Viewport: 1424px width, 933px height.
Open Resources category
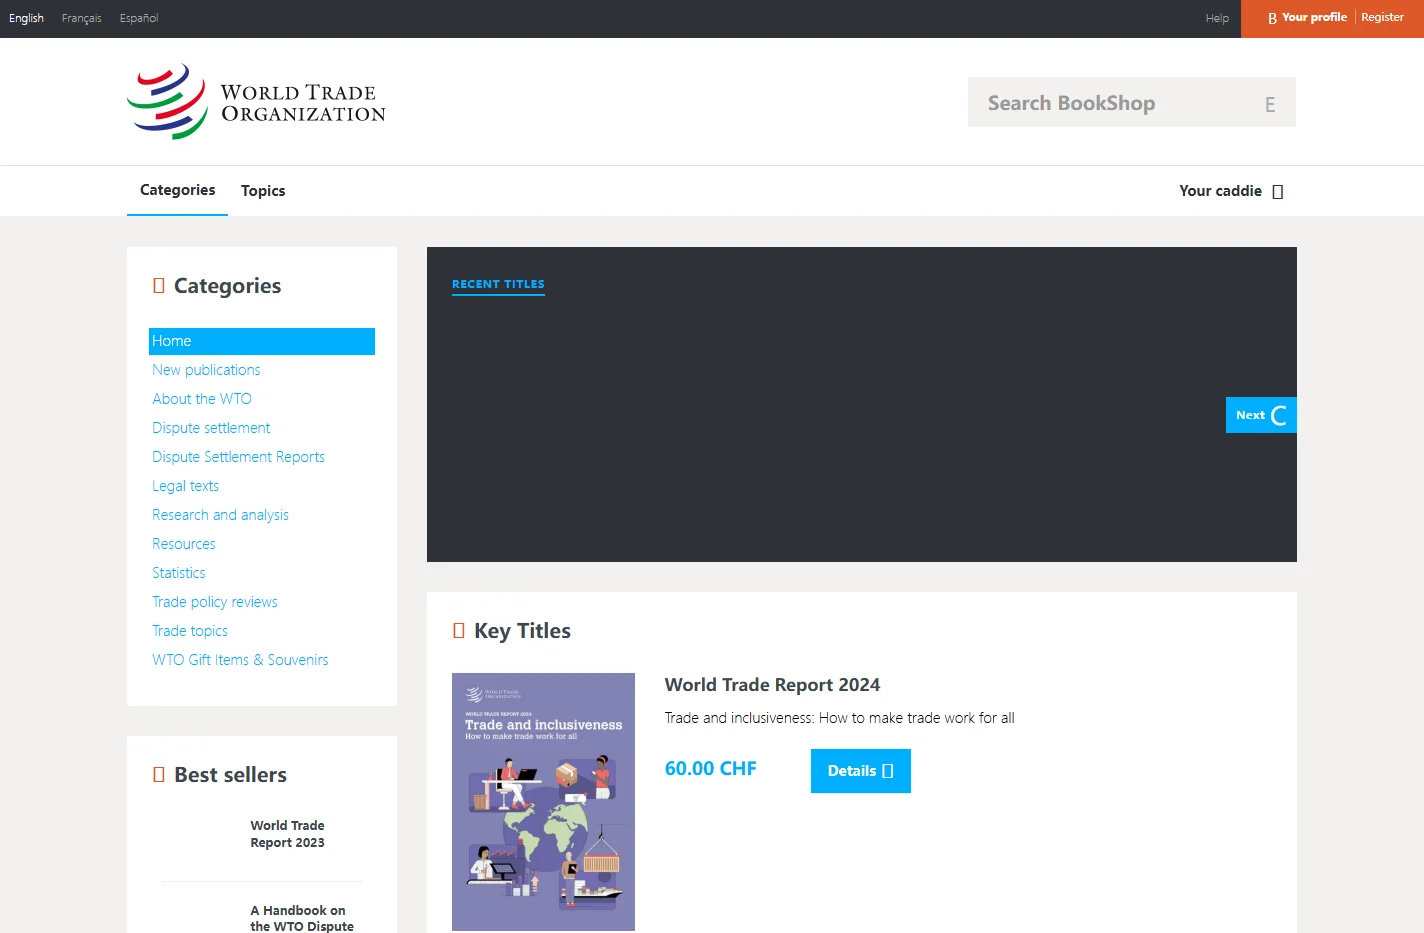tap(184, 544)
